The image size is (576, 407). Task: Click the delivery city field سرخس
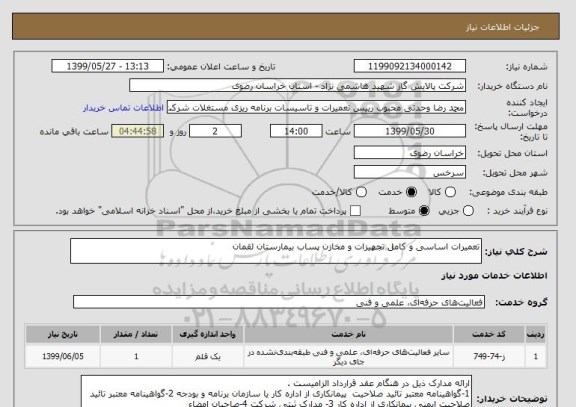click(x=410, y=172)
